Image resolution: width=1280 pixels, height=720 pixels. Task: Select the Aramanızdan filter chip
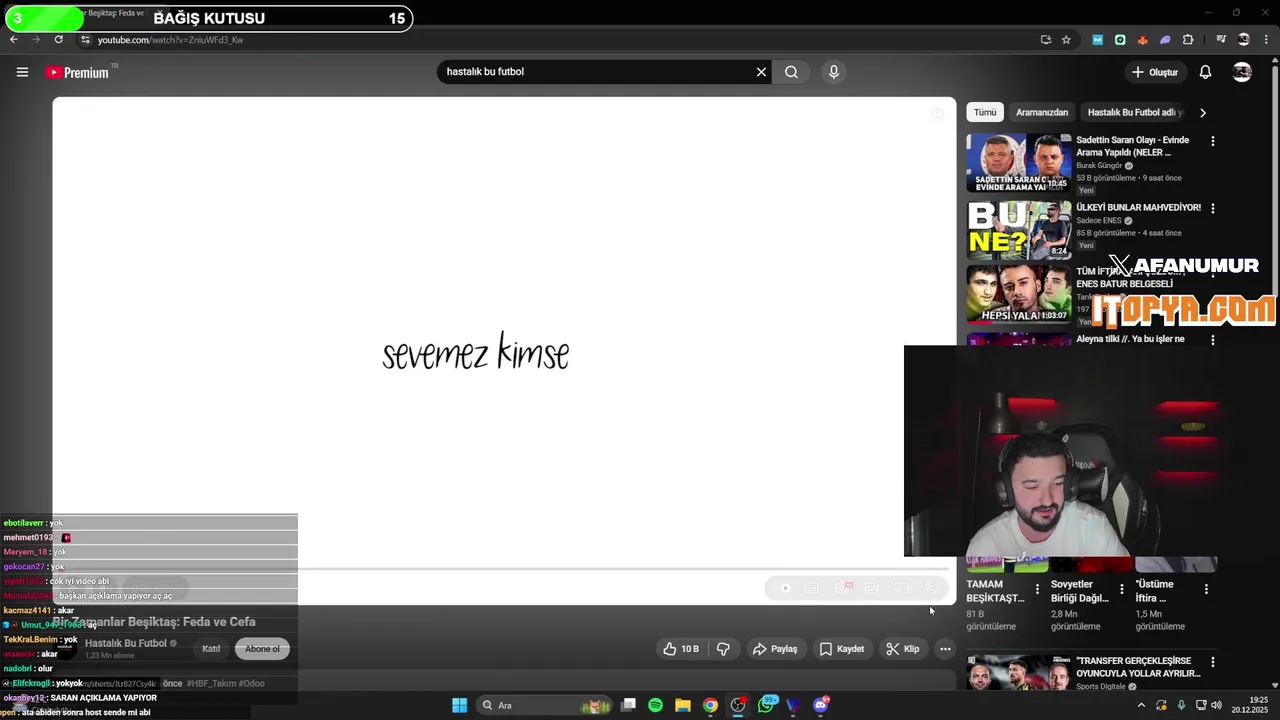coord(1042,112)
